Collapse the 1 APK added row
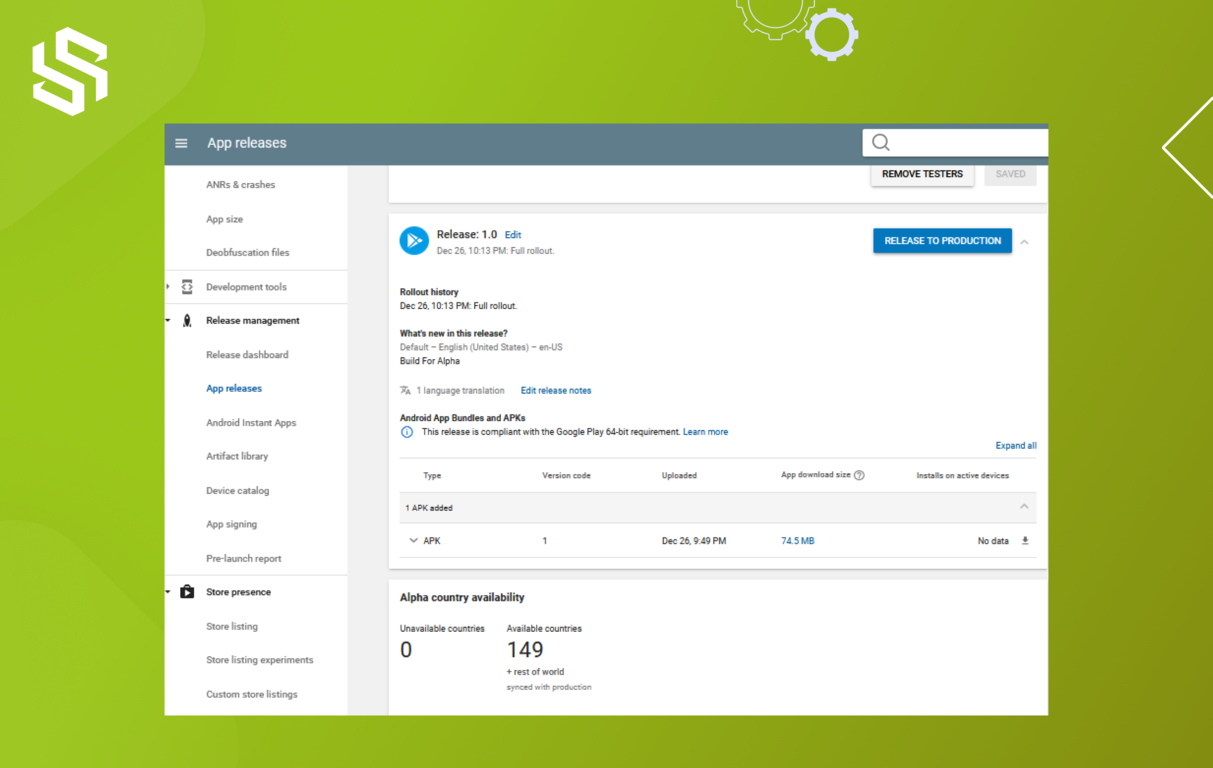 tap(1024, 507)
